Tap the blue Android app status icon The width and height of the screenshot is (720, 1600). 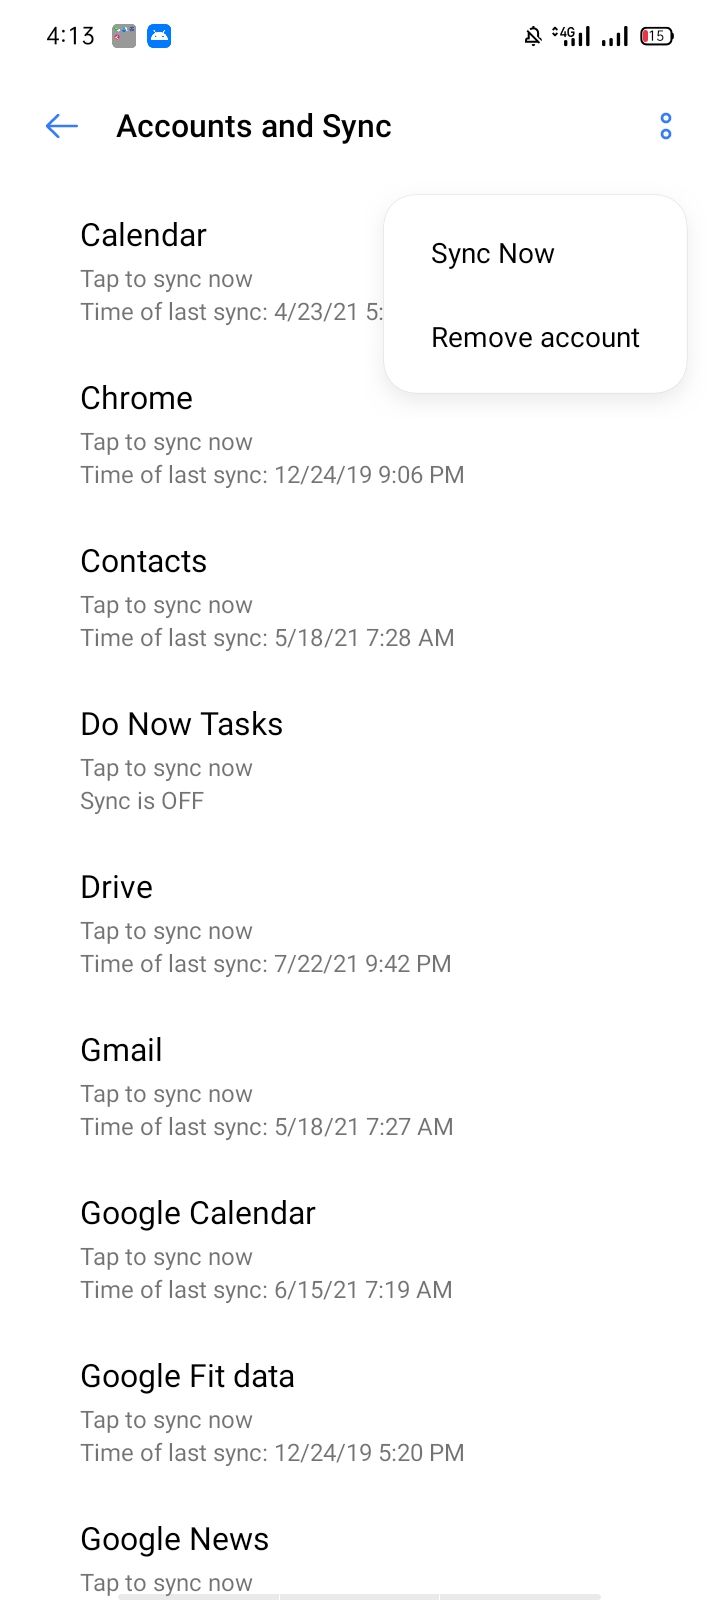coord(159,37)
